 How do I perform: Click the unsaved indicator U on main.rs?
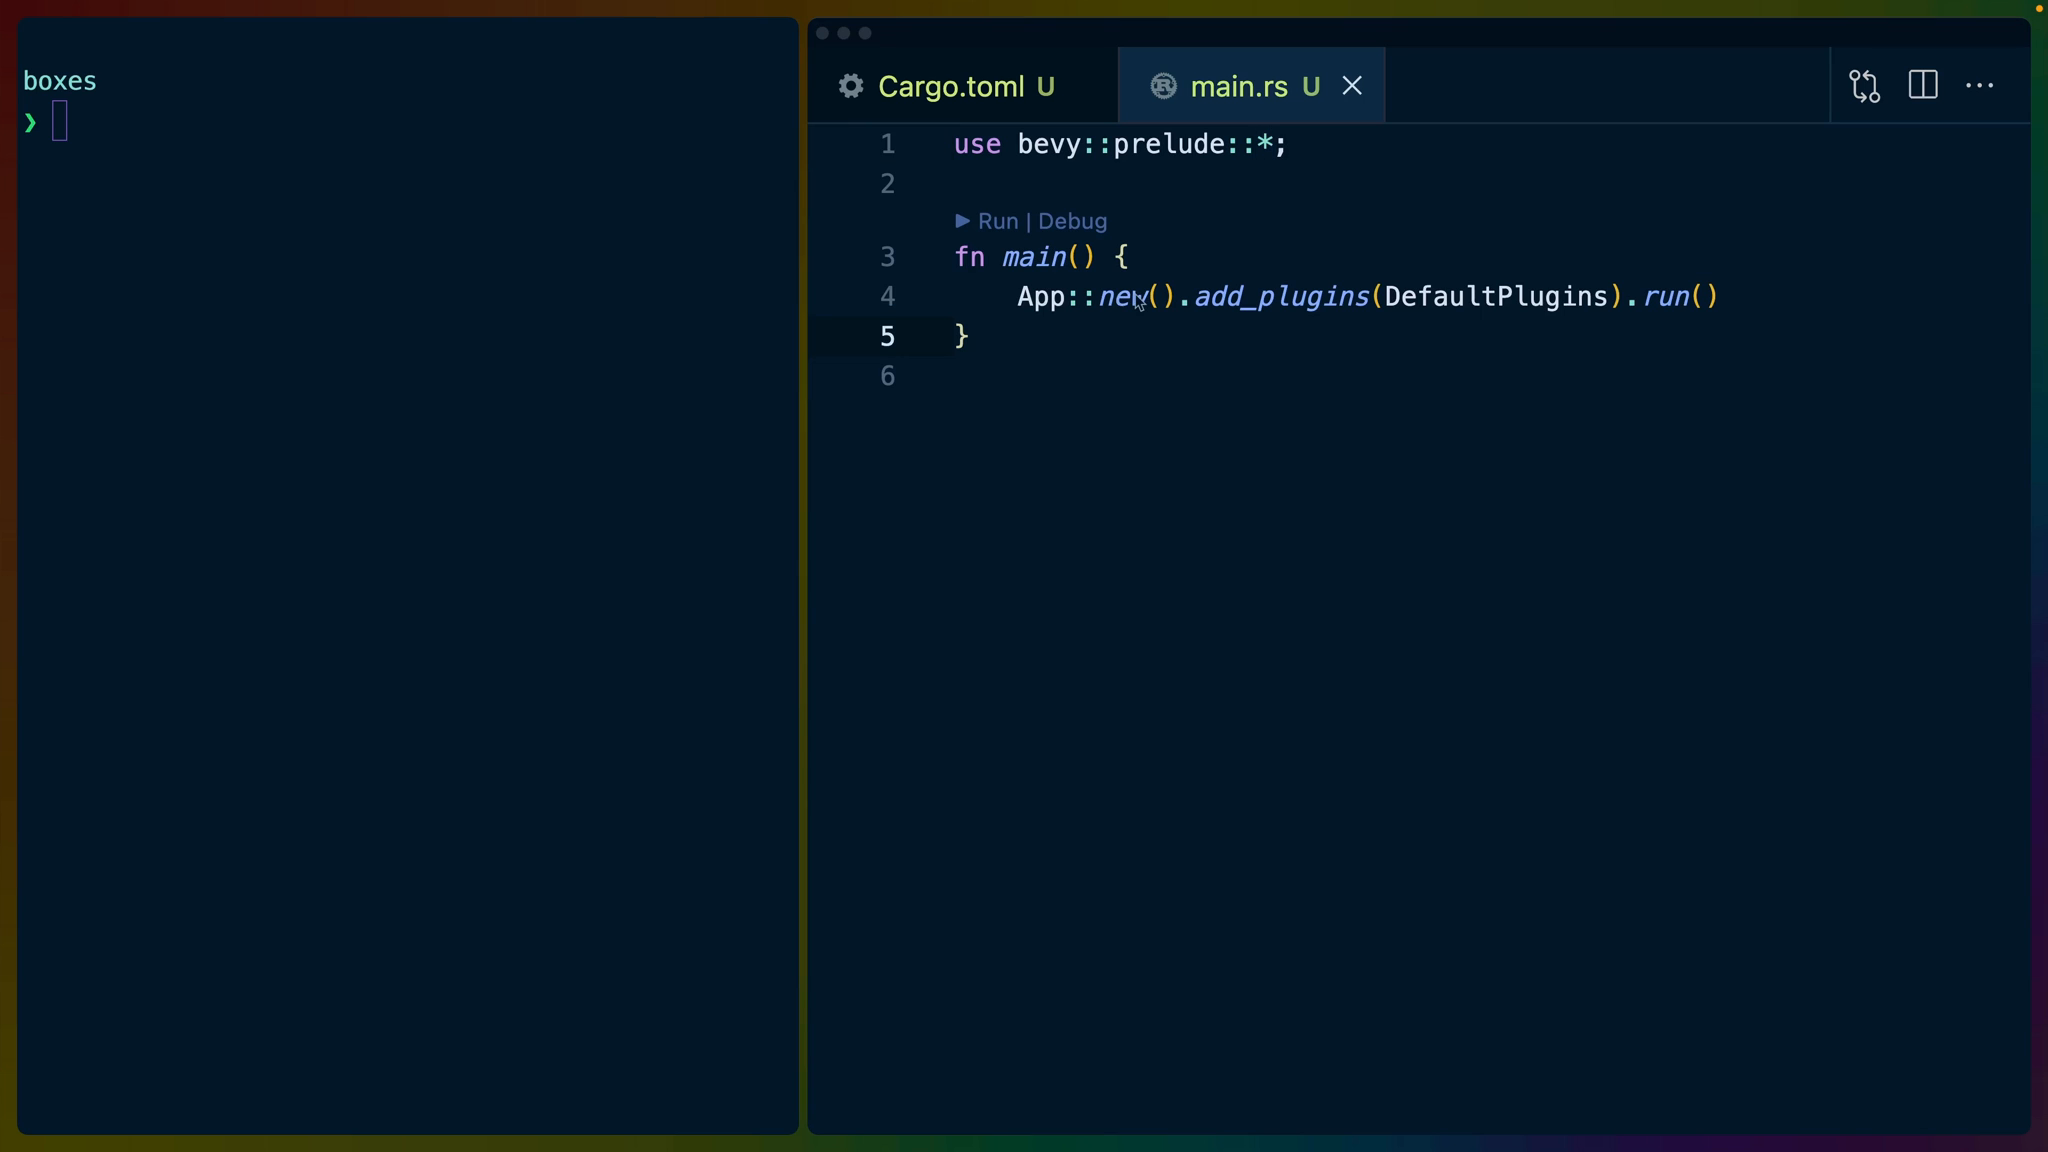(1312, 86)
